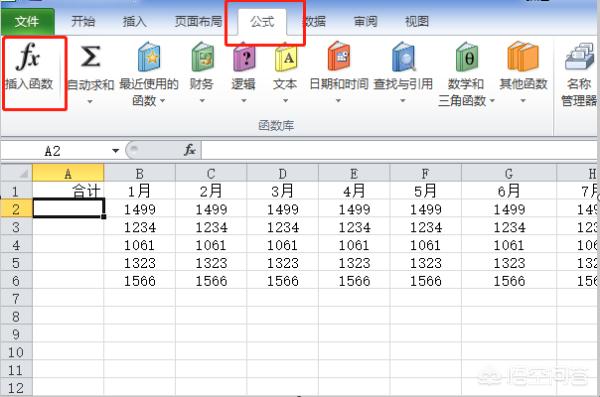Click cell C1 labeled 2月
The width and height of the screenshot is (600, 397).
211,191
